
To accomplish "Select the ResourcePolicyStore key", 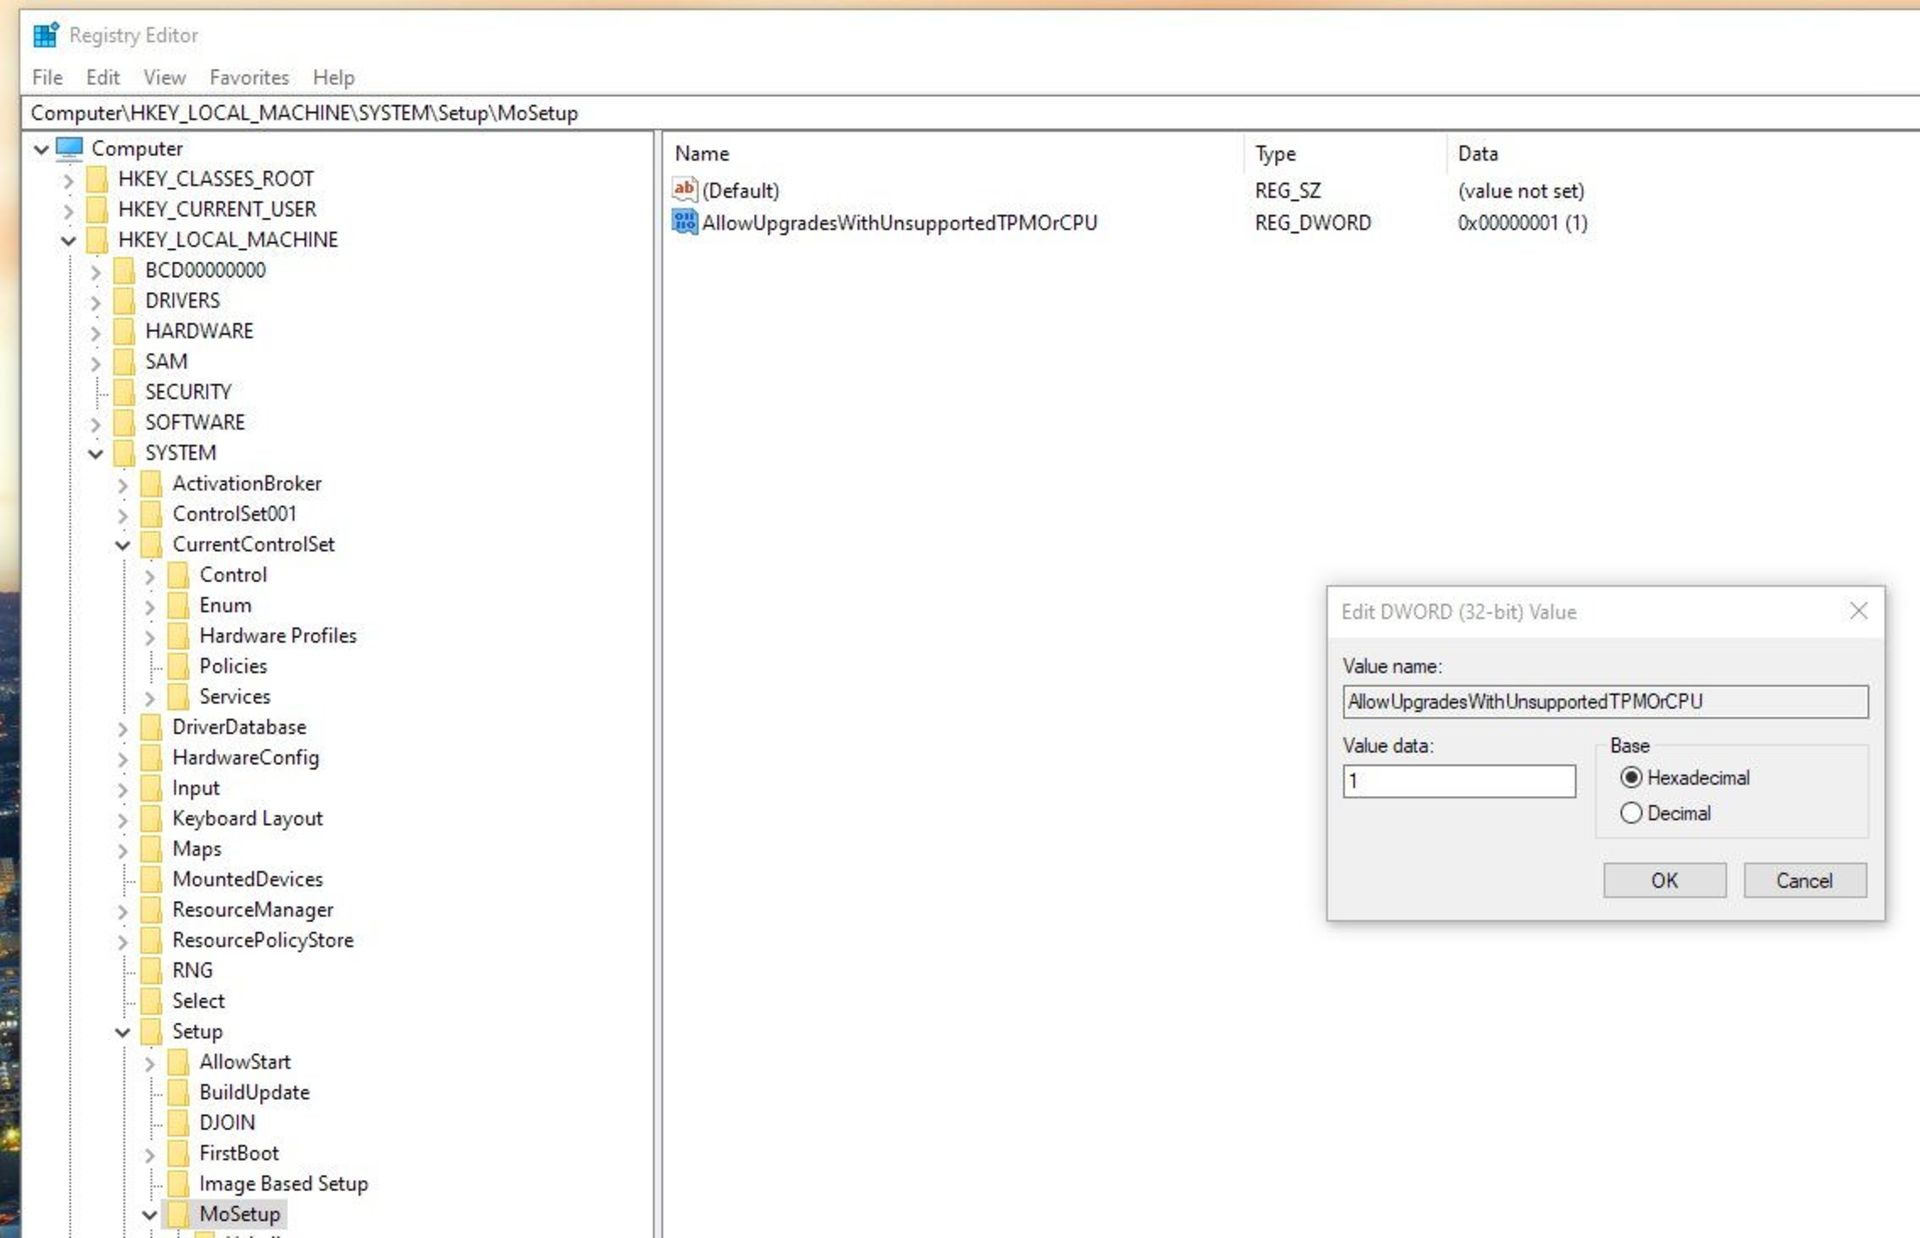I will 262,940.
